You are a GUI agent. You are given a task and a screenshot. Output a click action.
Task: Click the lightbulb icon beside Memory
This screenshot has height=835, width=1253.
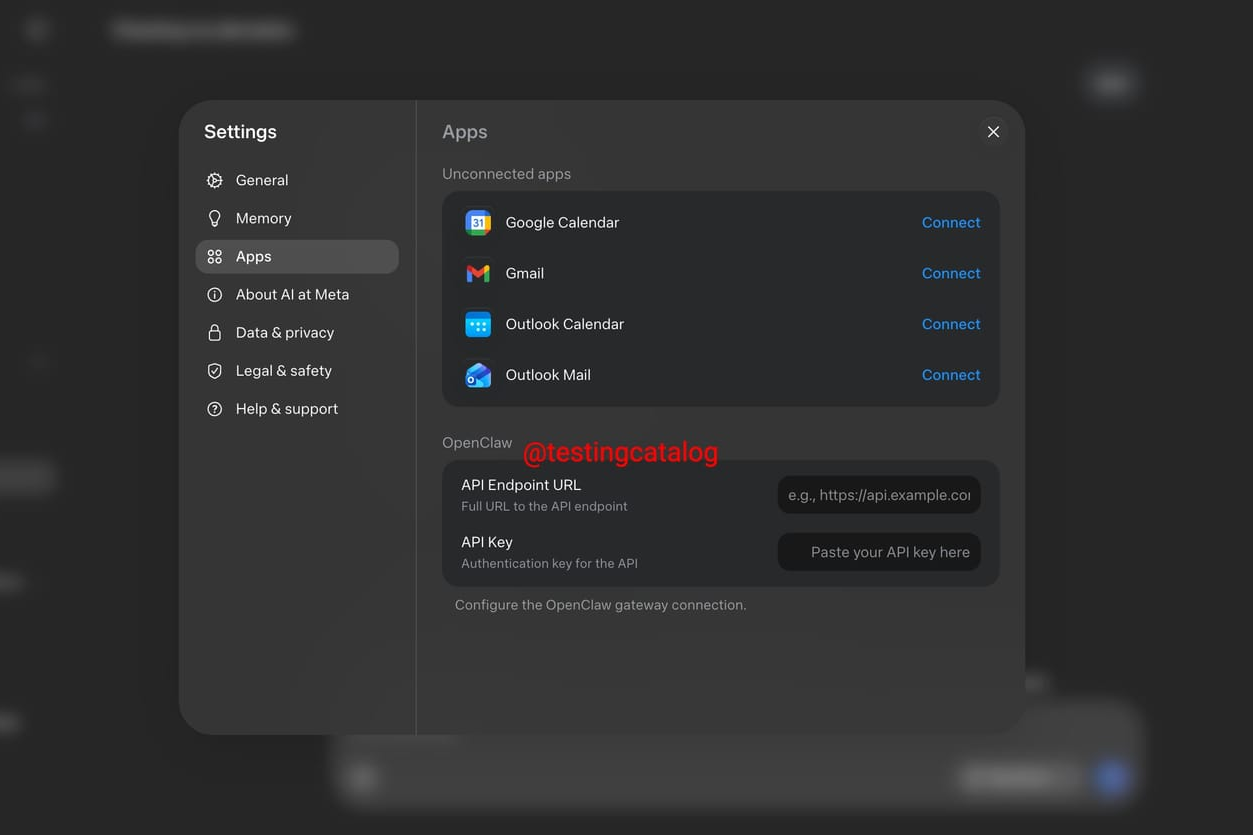click(x=214, y=218)
